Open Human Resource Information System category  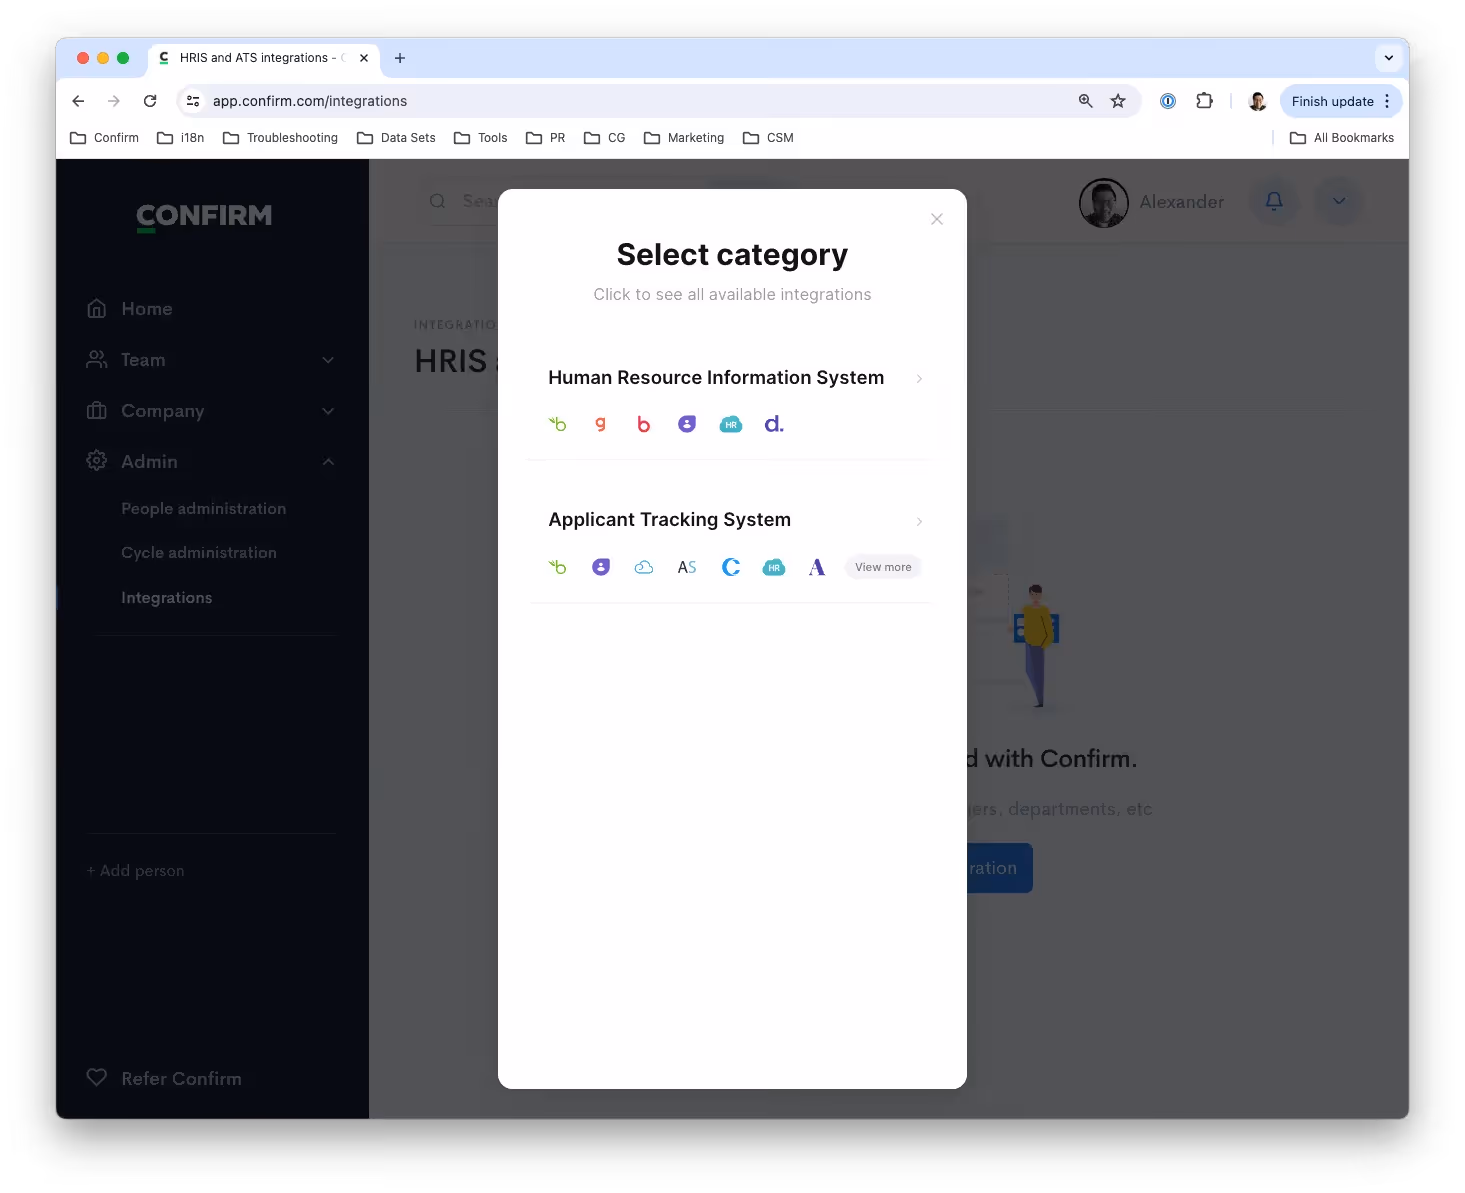tap(716, 378)
